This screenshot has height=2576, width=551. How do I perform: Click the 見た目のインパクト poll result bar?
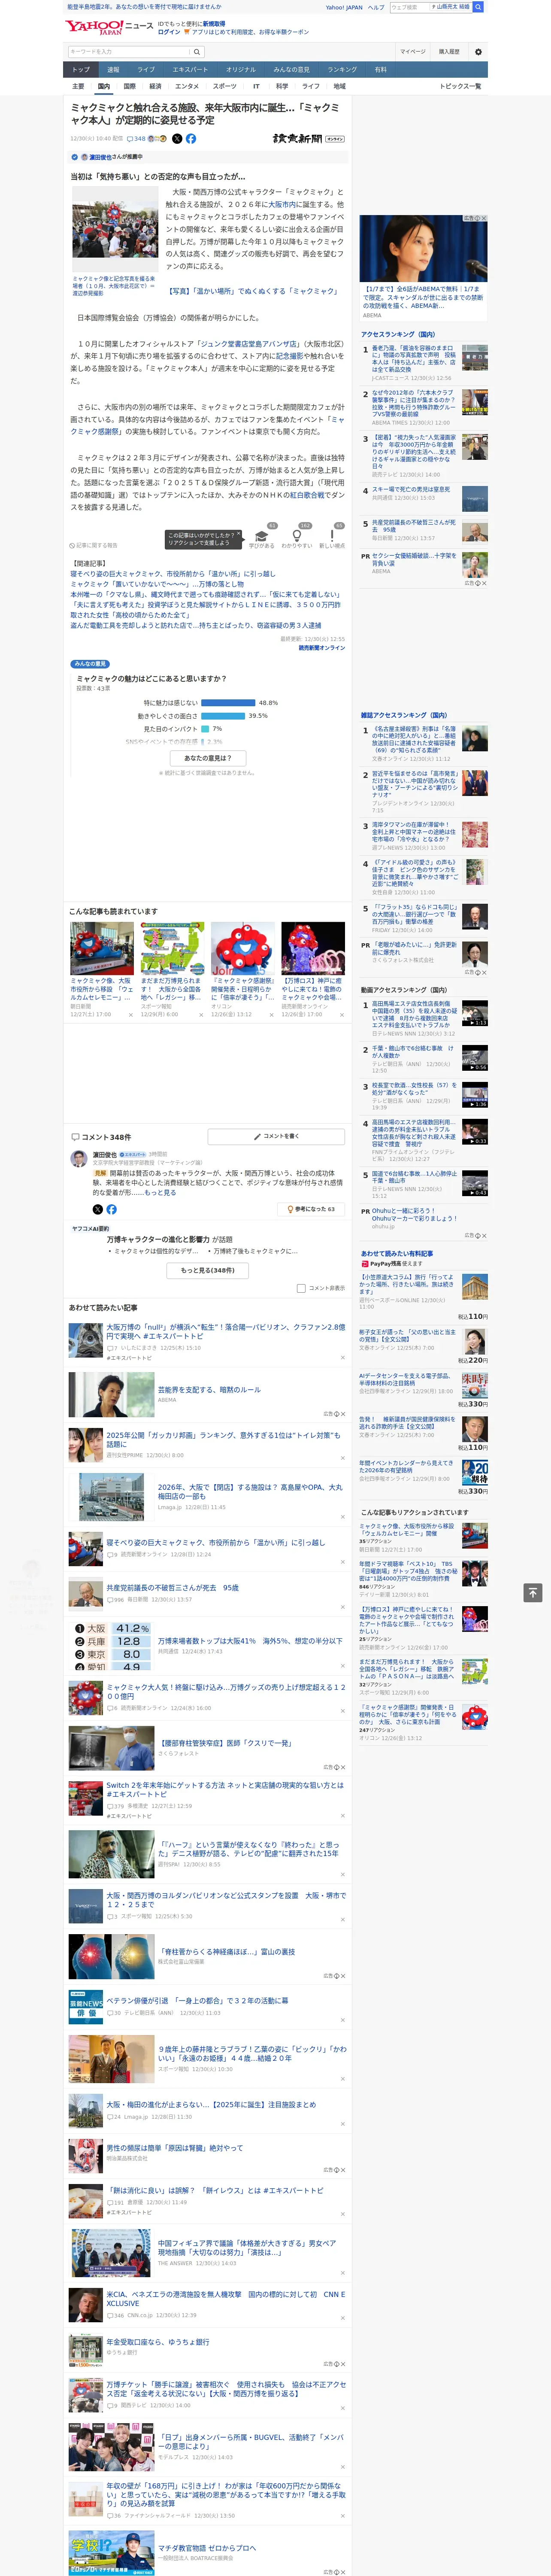tap(205, 729)
